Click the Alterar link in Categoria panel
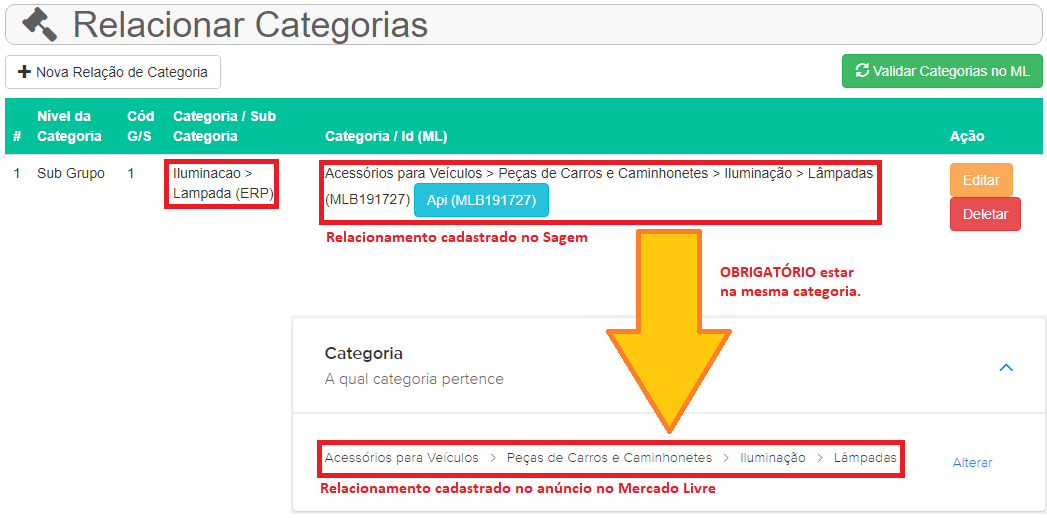The height and width of the screenshot is (518, 1047). (972, 463)
